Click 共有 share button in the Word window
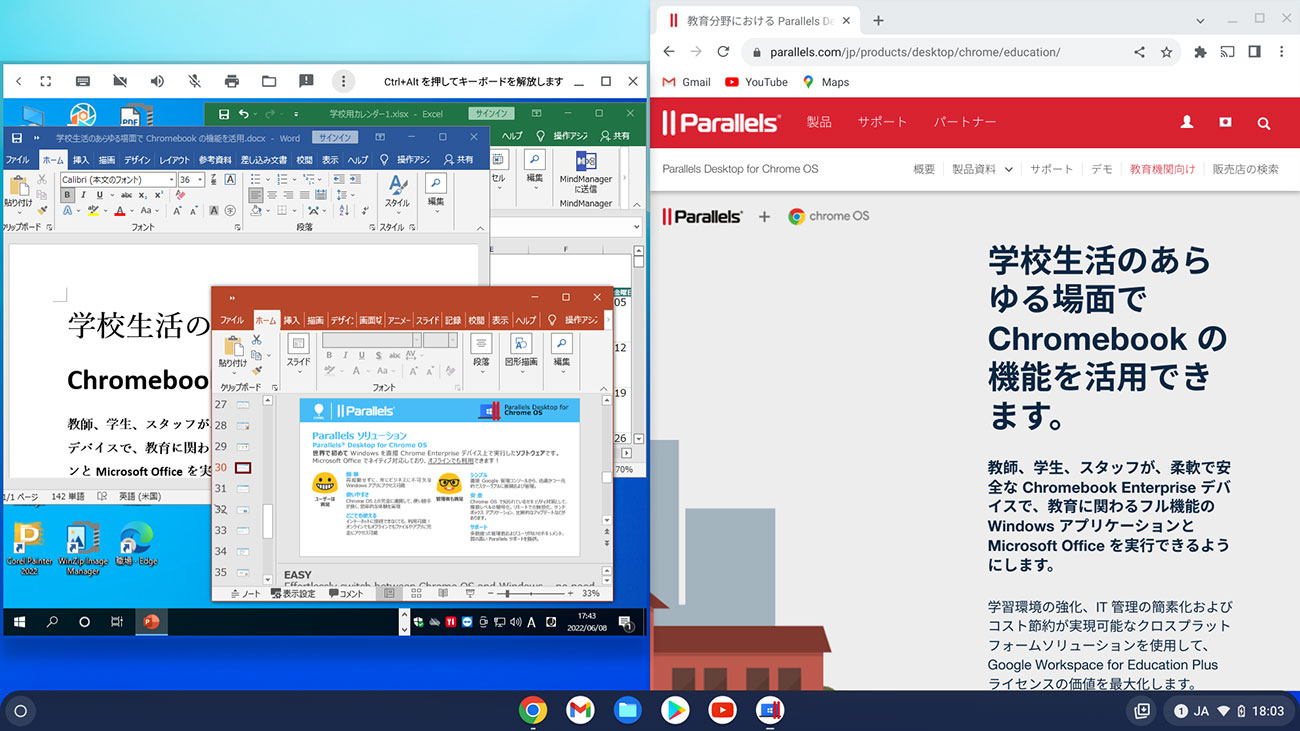 [x=458, y=160]
